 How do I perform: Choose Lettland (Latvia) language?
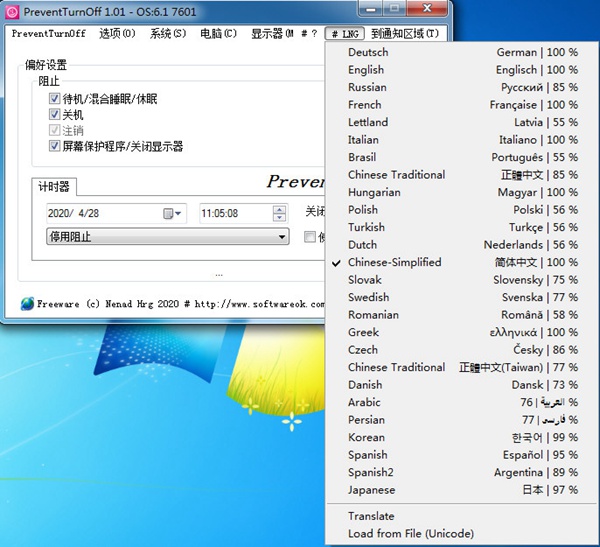pyautogui.click(x=463, y=122)
